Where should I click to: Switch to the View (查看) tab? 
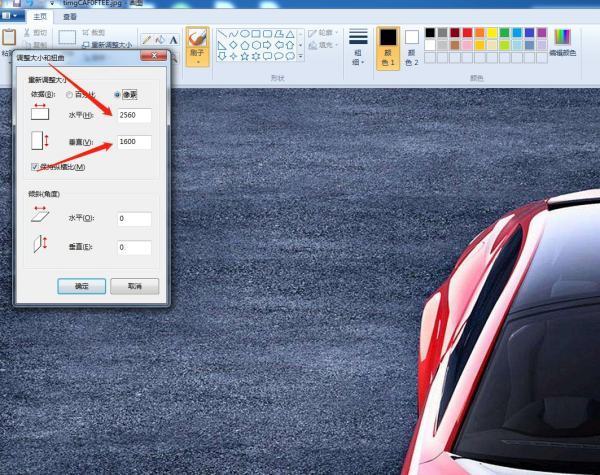(69, 17)
